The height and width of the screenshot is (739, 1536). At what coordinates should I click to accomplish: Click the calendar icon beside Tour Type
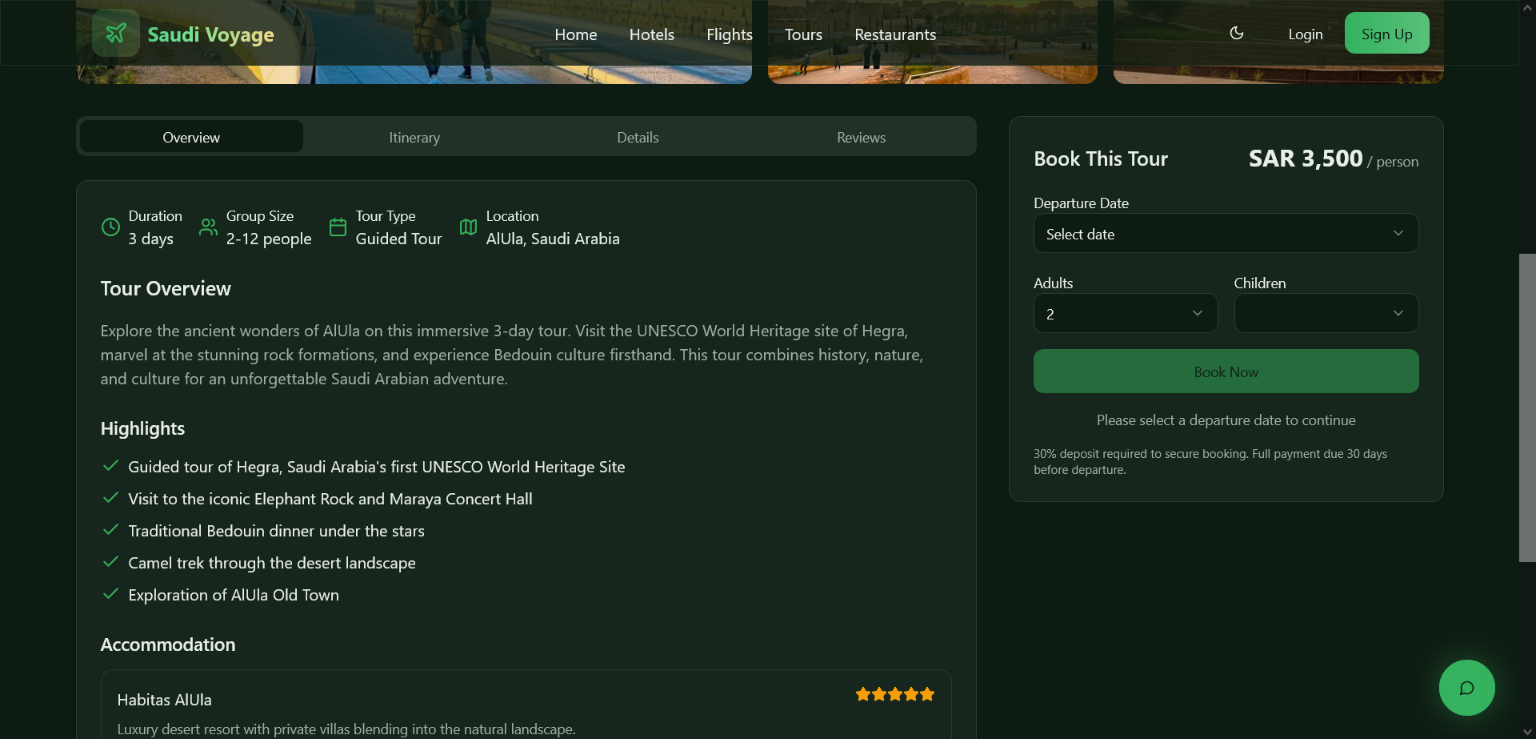(338, 227)
